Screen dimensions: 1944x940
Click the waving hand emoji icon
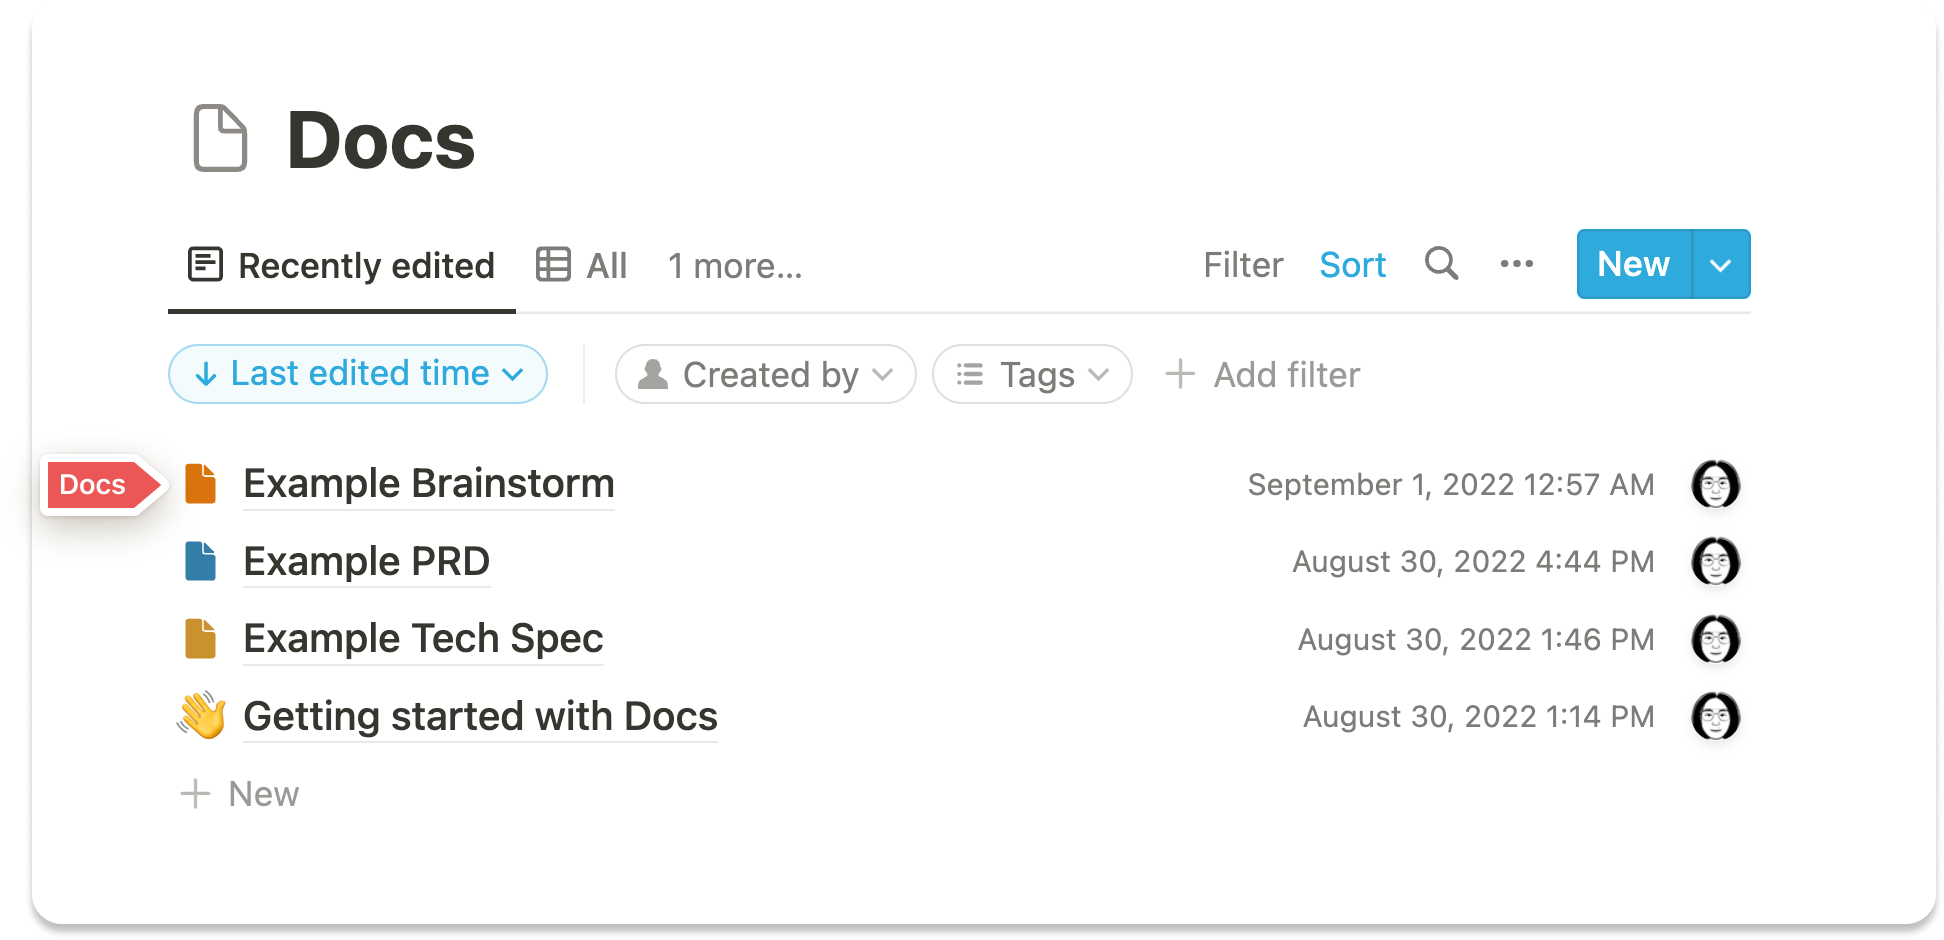click(201, 716)
